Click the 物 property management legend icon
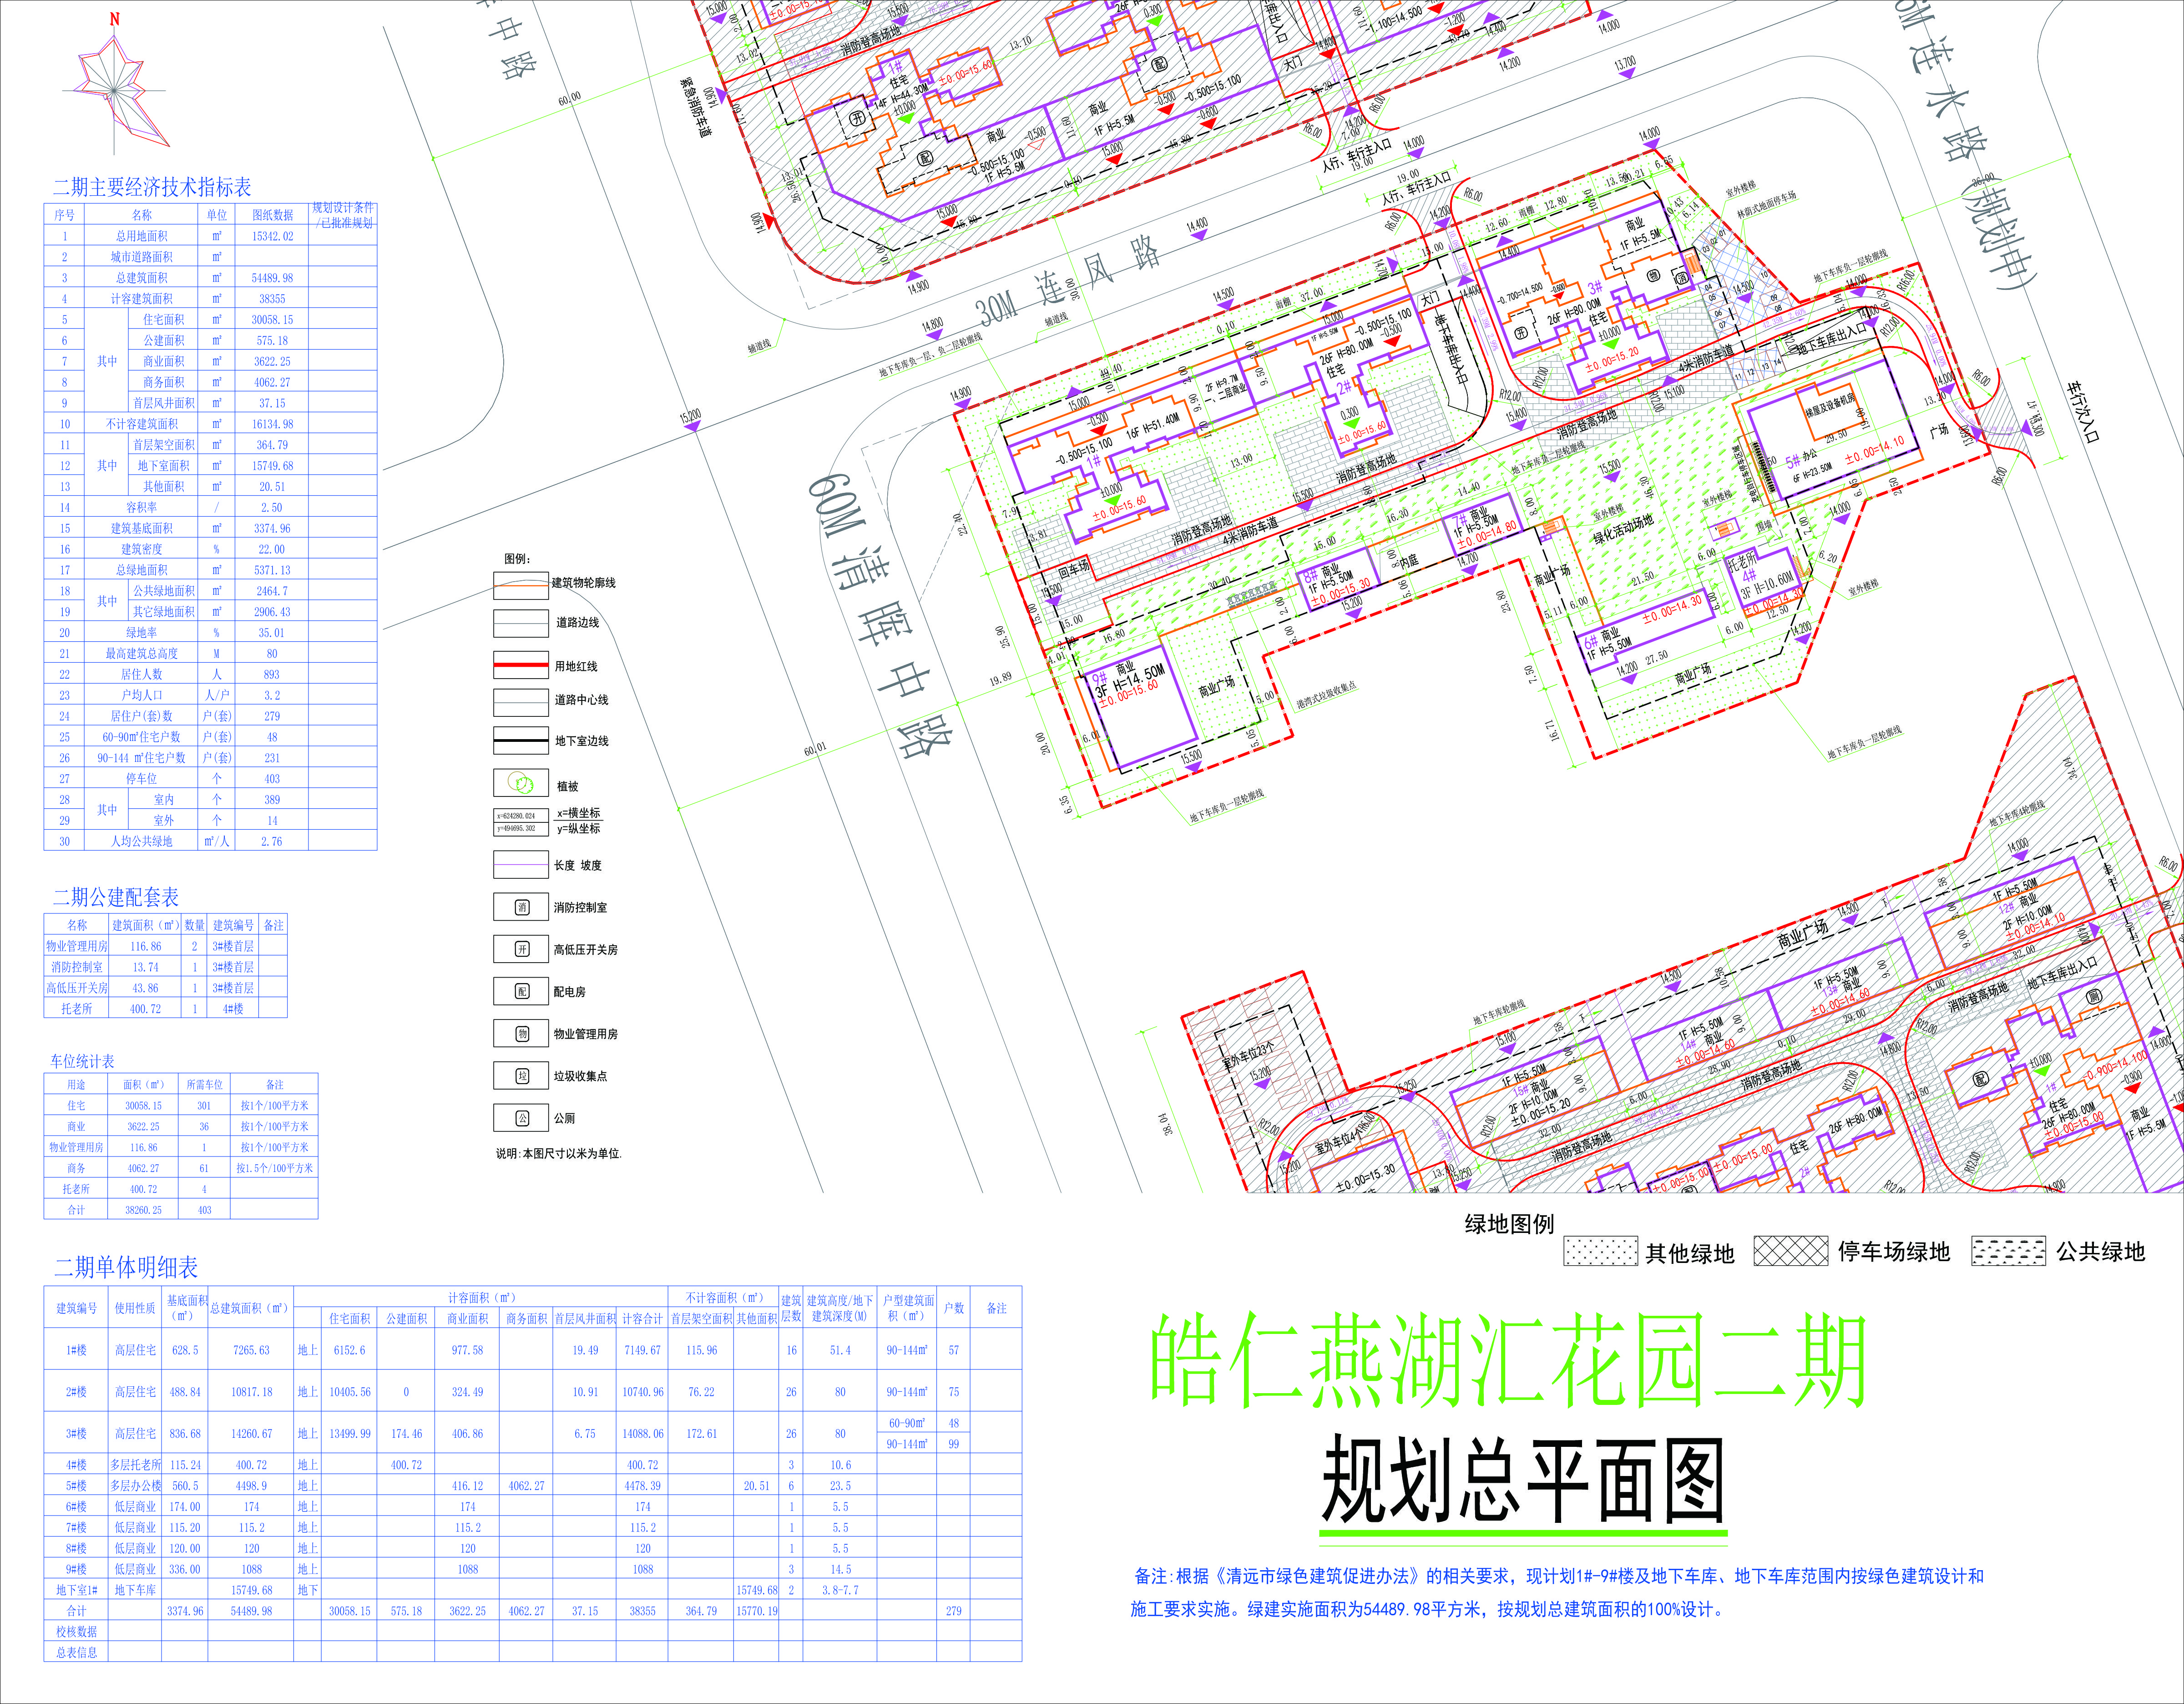 [x=521, y=1033]
